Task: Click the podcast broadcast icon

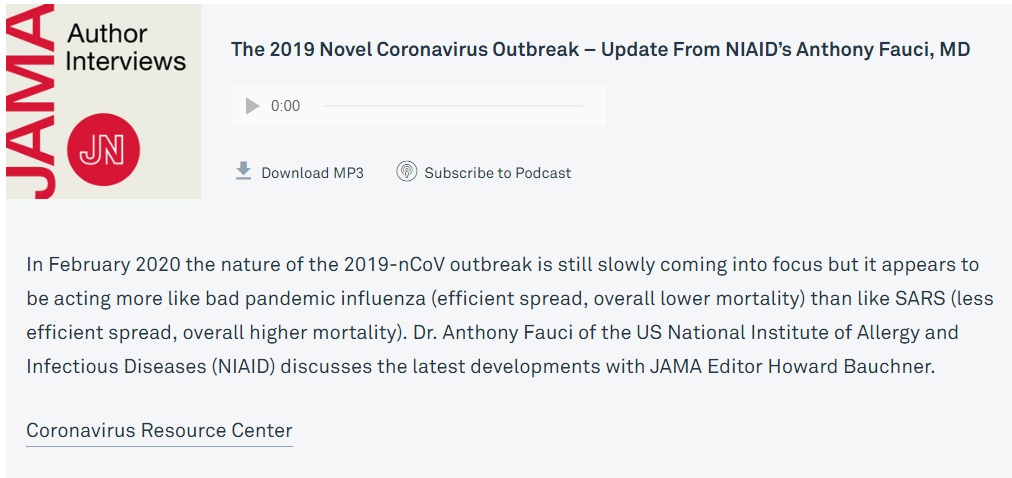Action: [406, 172]
